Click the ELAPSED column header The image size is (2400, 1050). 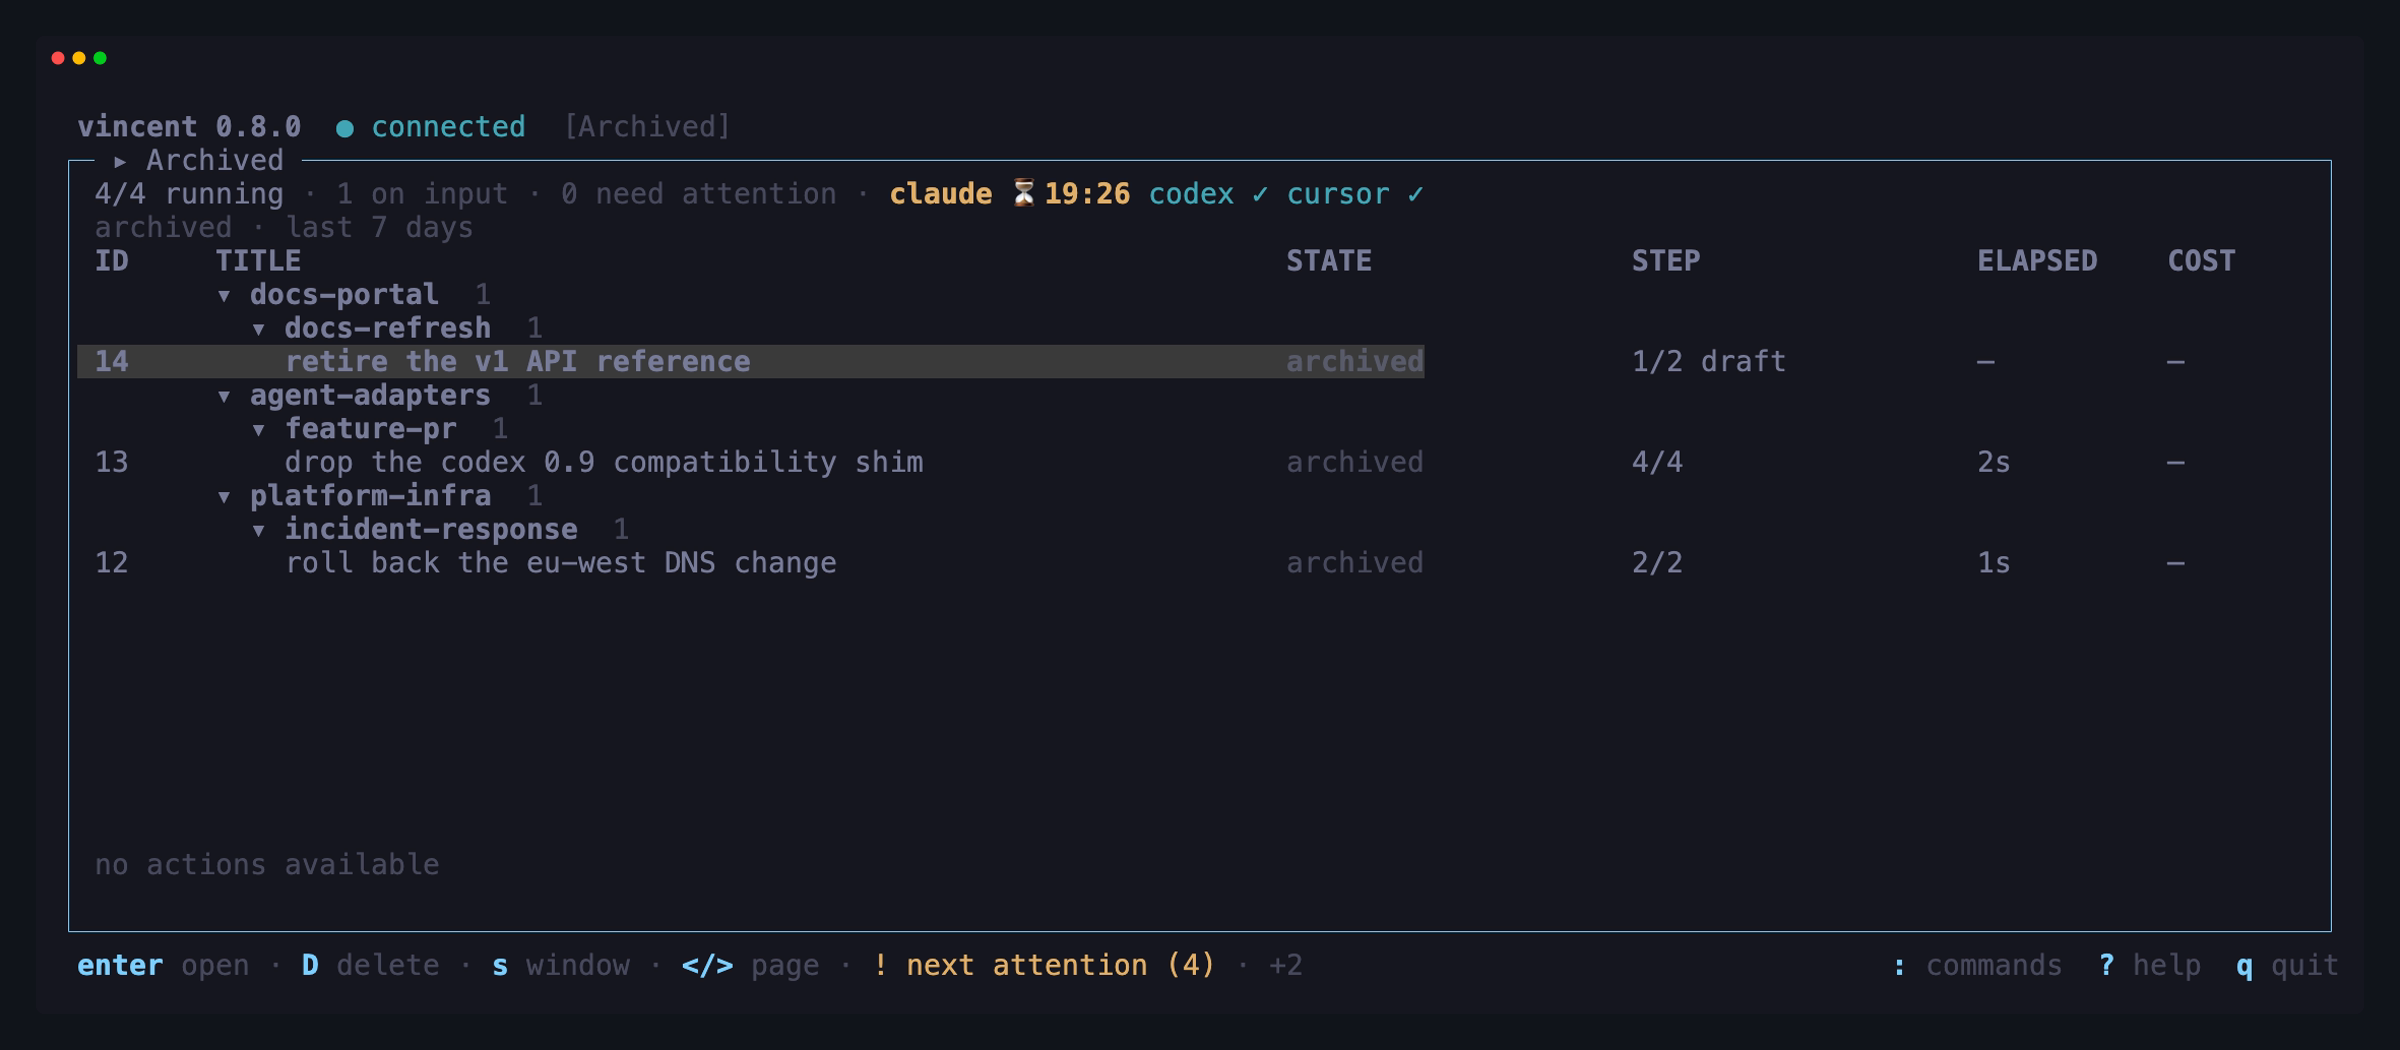2037,261
